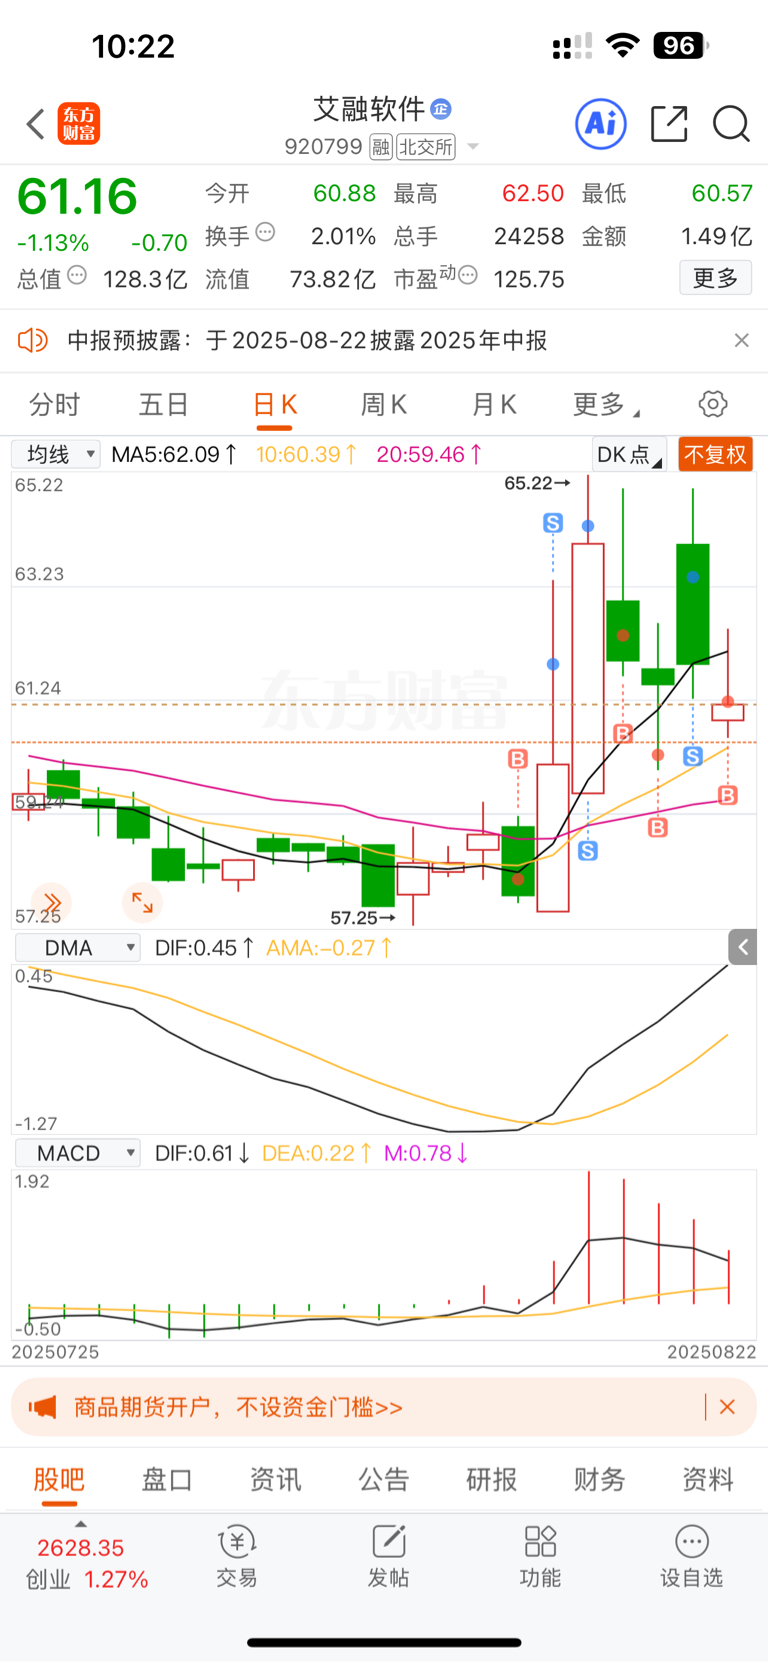Open the 研报 tab
This screenshot has height=1662, width=768.
pos(492,1479)
